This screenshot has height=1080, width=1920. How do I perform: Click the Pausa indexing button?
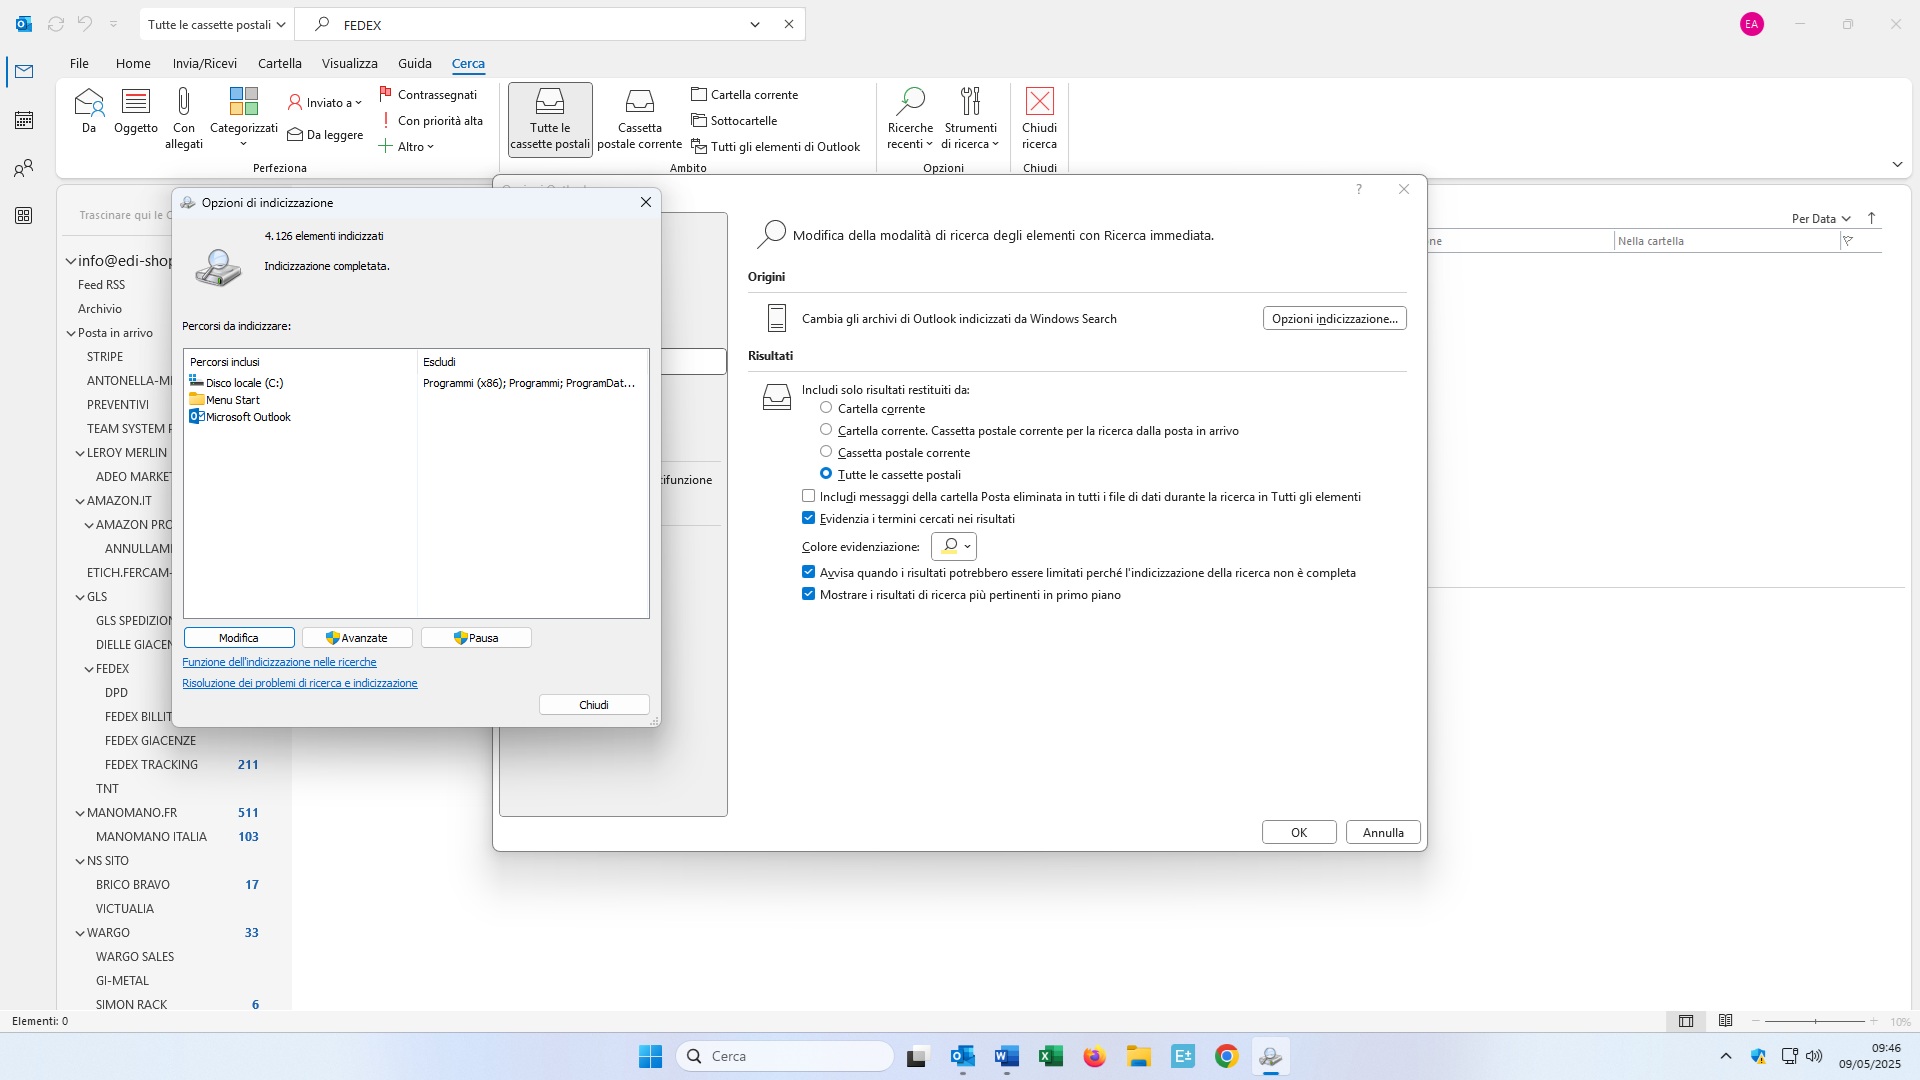pyautogui.click(x=476, y=637)
